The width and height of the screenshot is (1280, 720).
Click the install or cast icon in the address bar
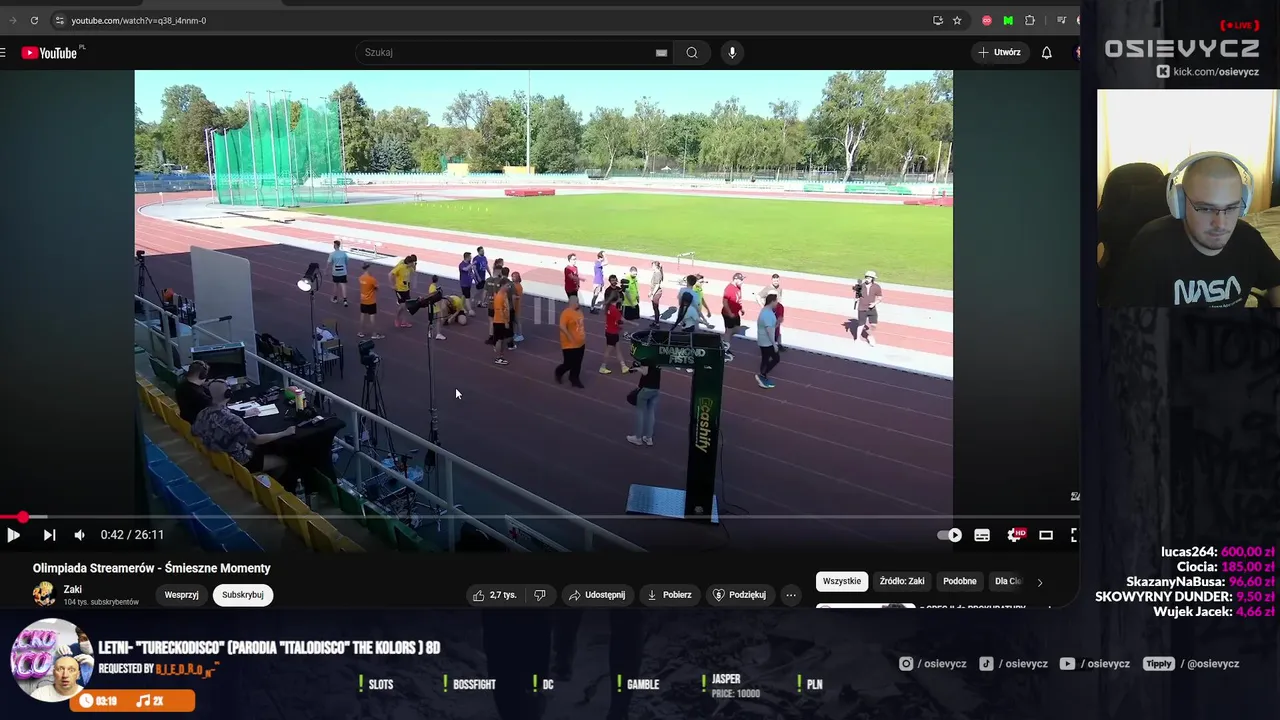point(938,20)
